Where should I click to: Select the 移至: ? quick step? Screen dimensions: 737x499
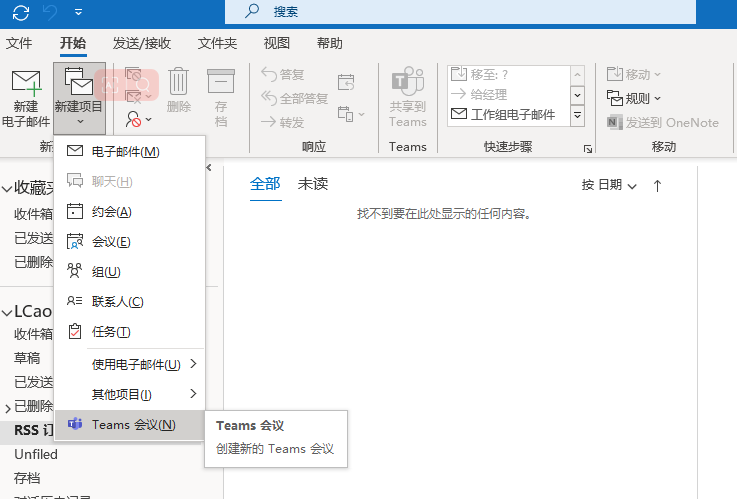[x=509, y=74]
